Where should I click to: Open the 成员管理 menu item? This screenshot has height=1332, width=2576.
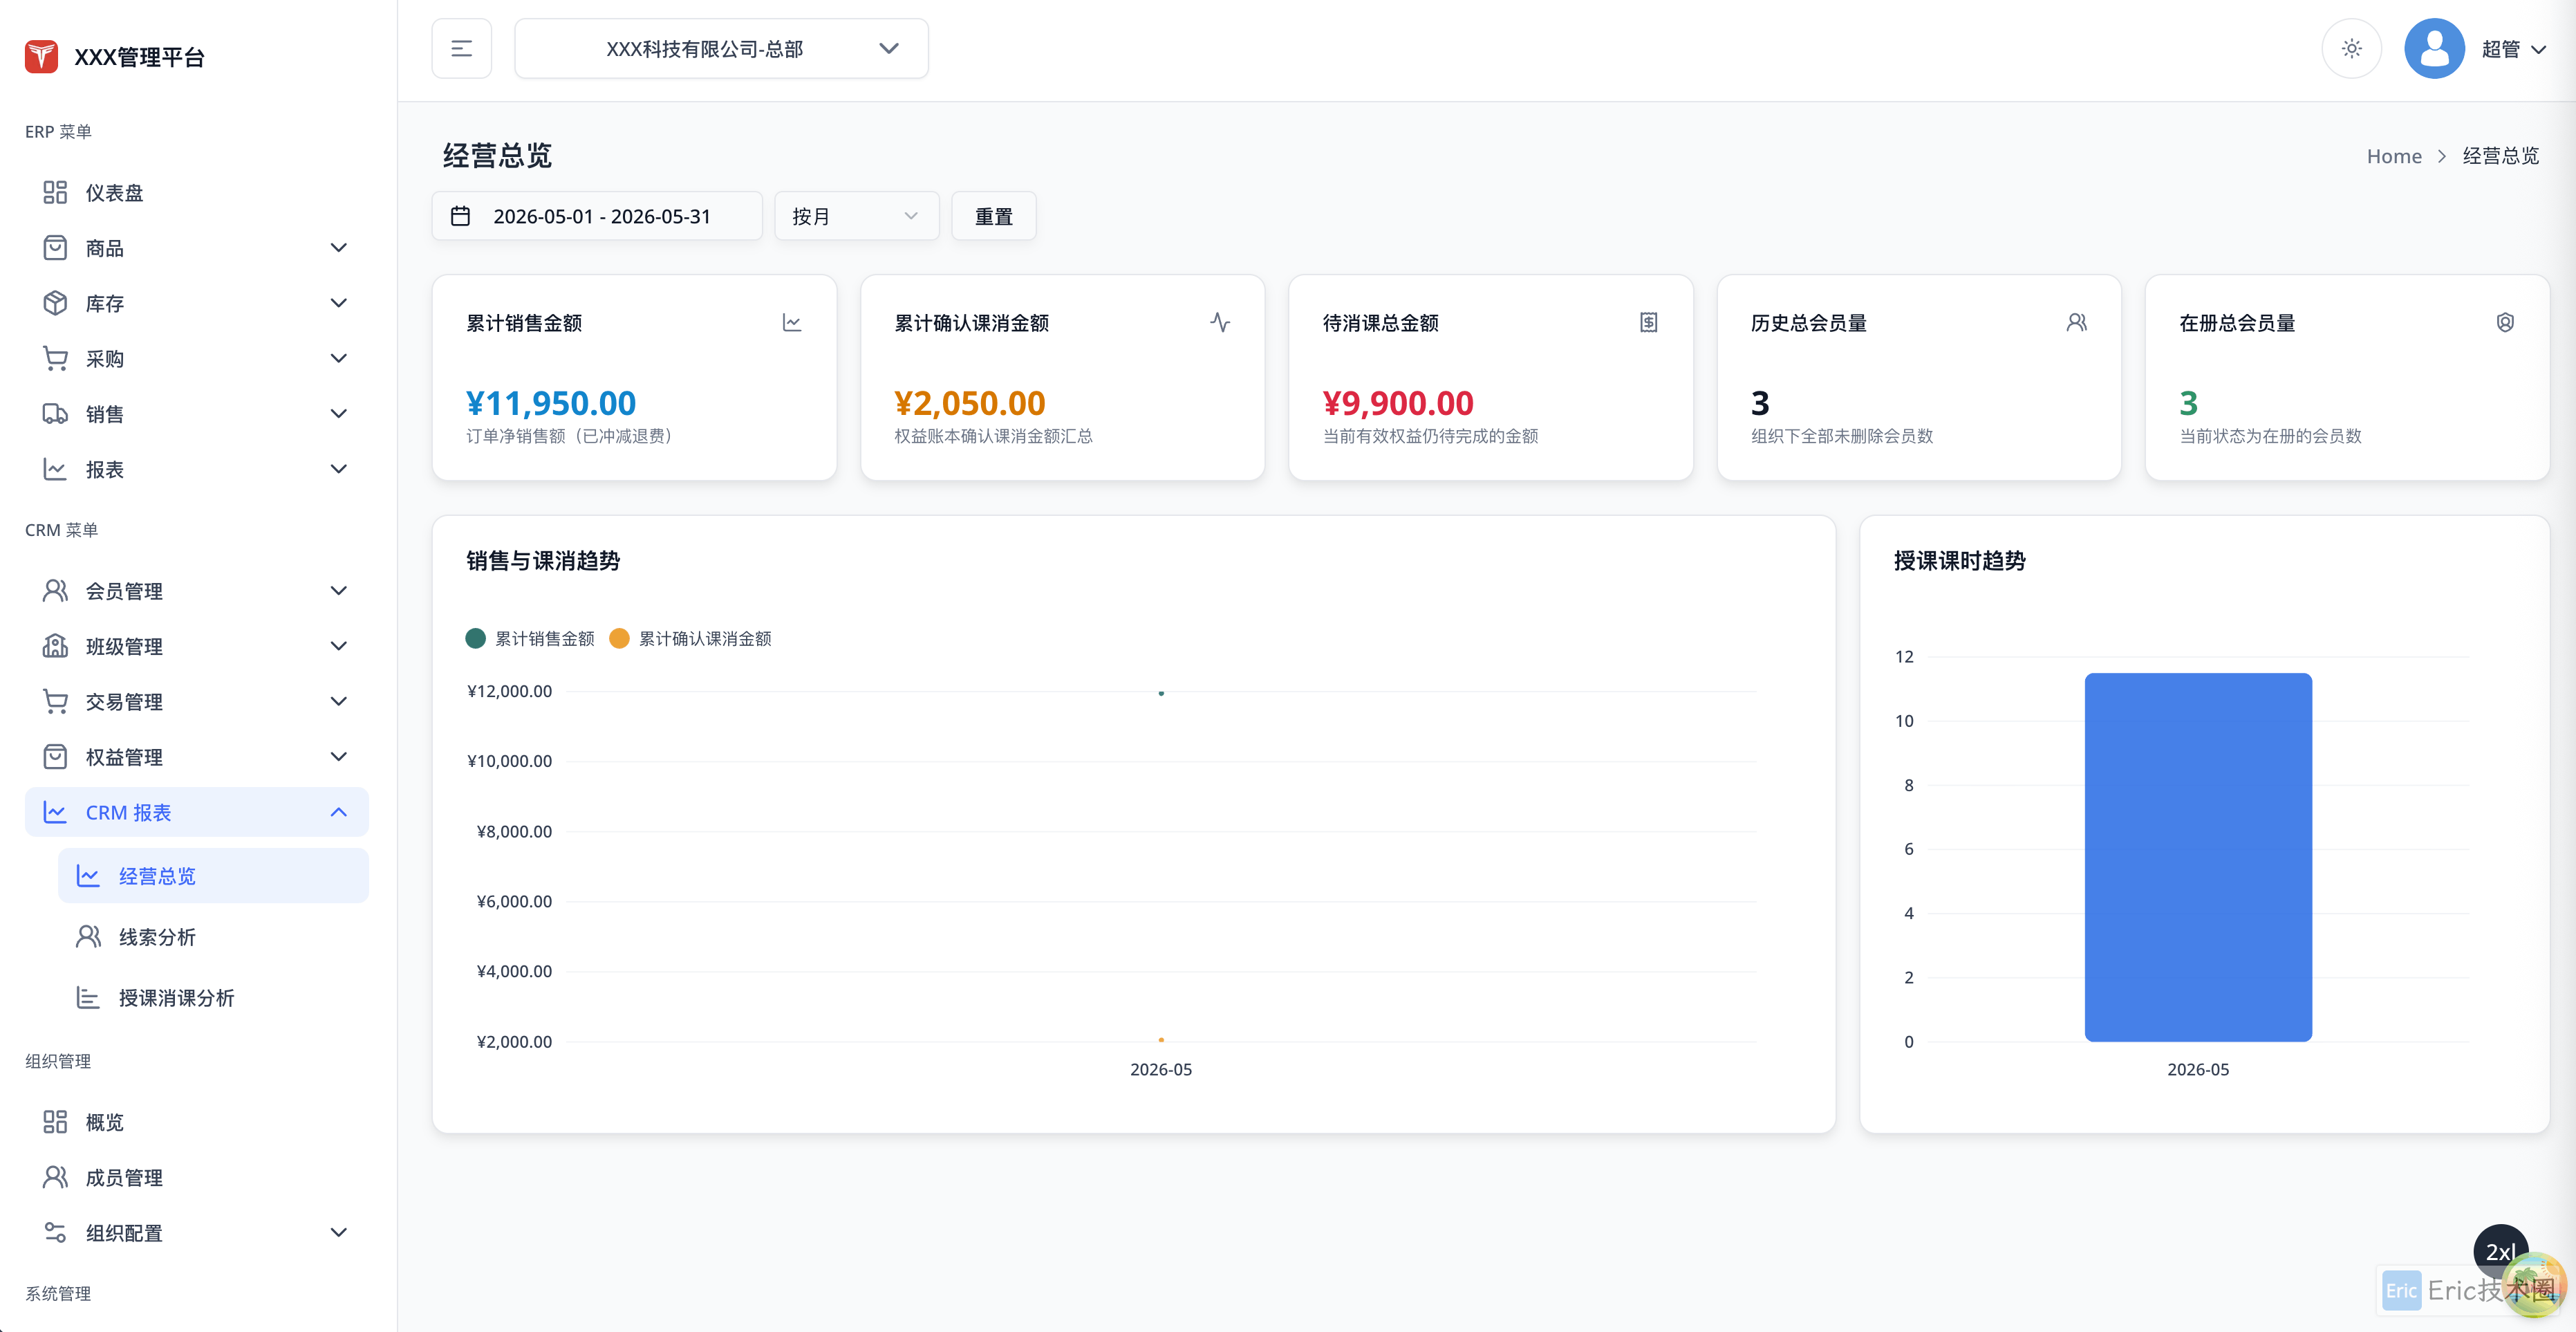[x=197, y=1177]
